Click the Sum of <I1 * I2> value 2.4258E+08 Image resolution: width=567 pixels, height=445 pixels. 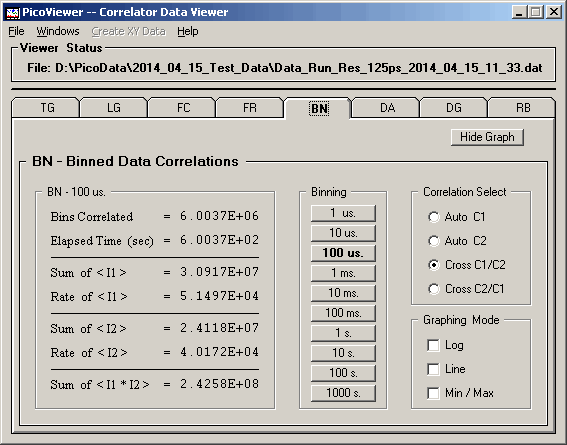coord(219,384)
